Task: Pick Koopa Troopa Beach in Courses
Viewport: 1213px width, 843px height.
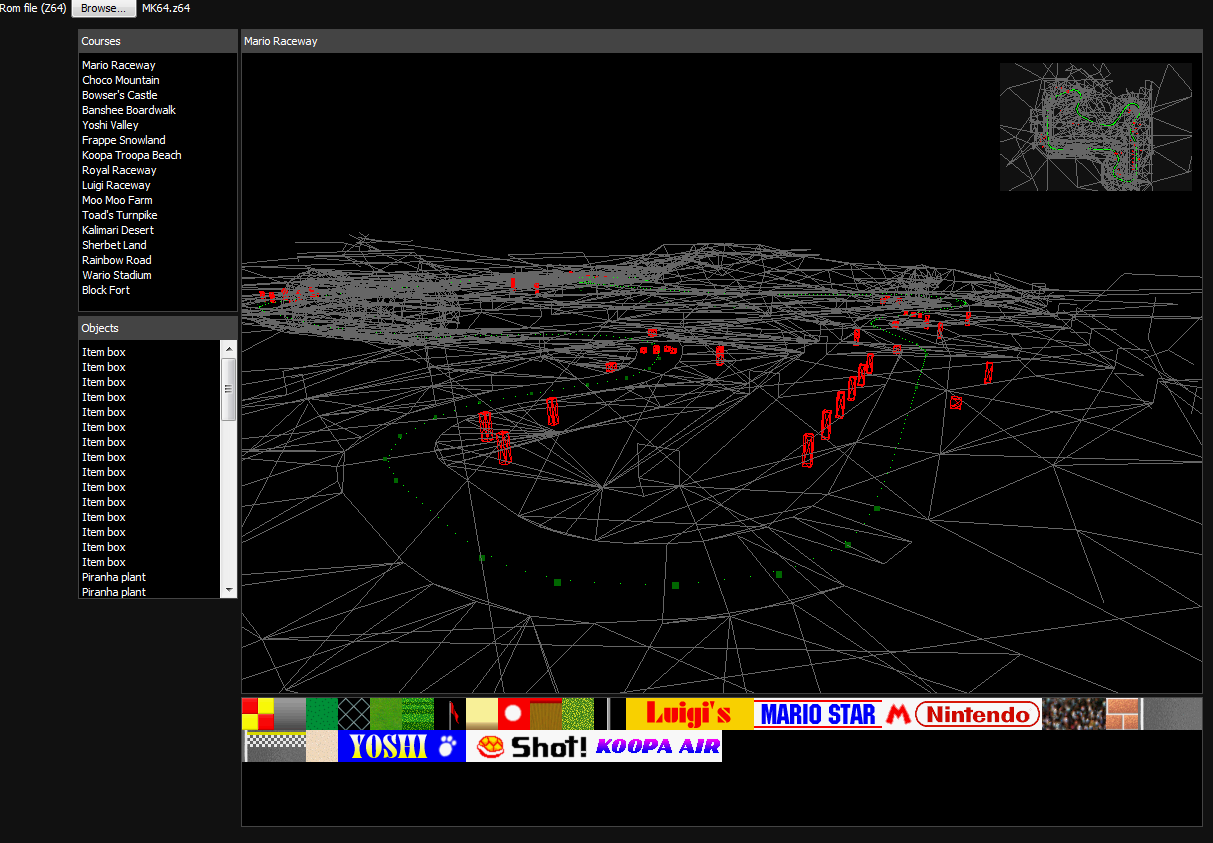Action: pyautogui.click(x=132, y=155)
